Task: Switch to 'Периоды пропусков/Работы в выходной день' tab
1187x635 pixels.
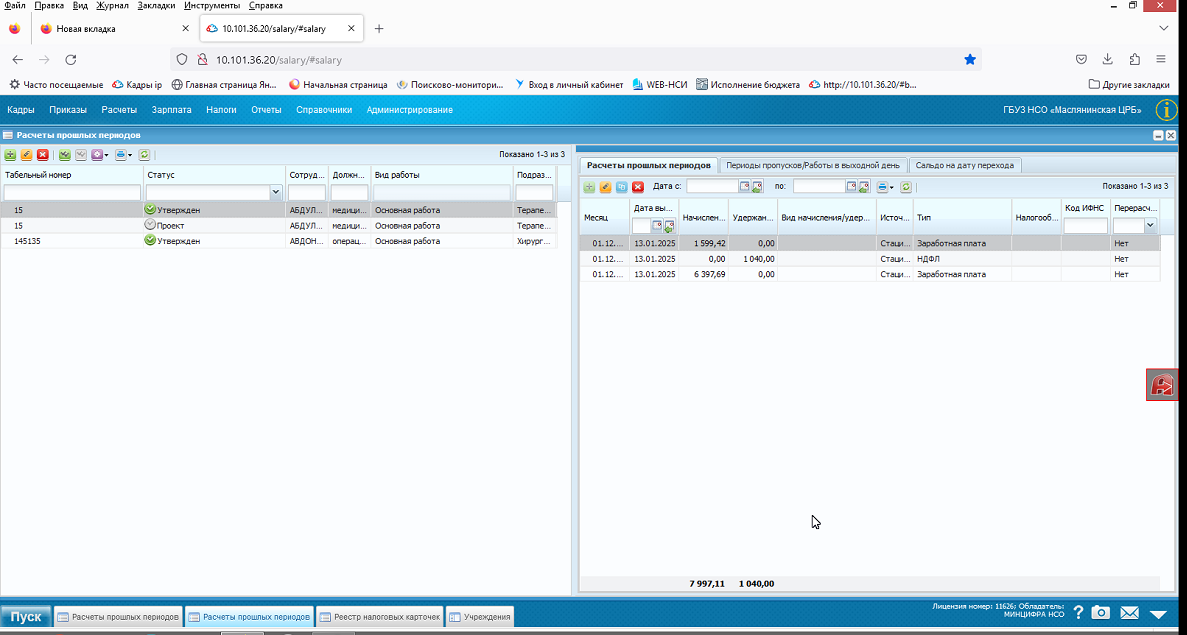Action: [812, 165]
